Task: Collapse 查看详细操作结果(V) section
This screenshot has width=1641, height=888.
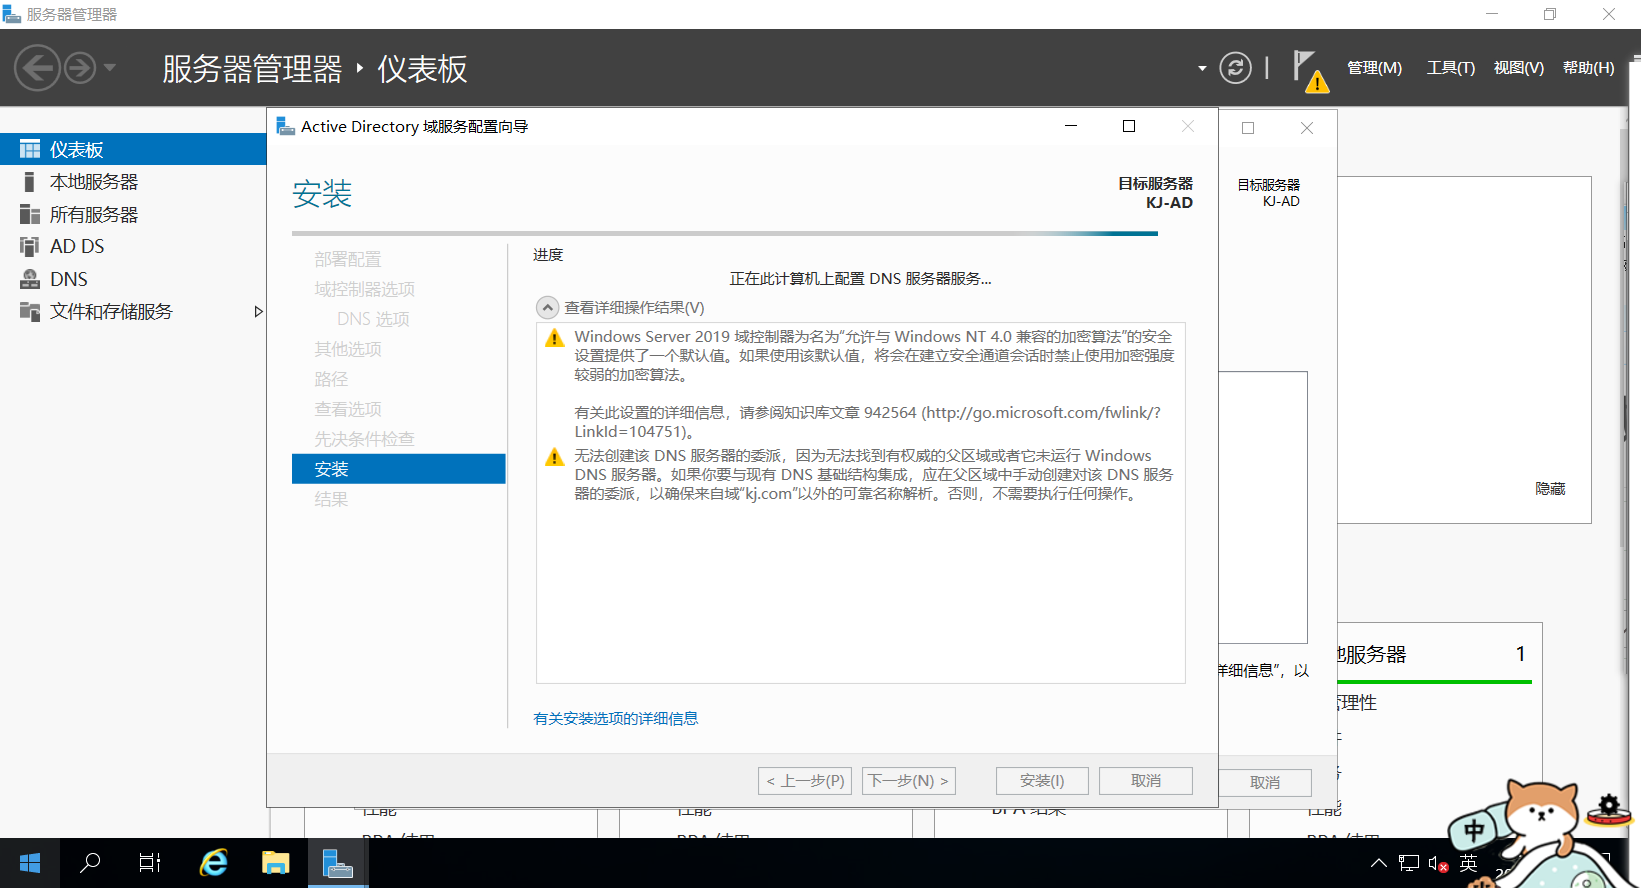Action: [547, 307]
